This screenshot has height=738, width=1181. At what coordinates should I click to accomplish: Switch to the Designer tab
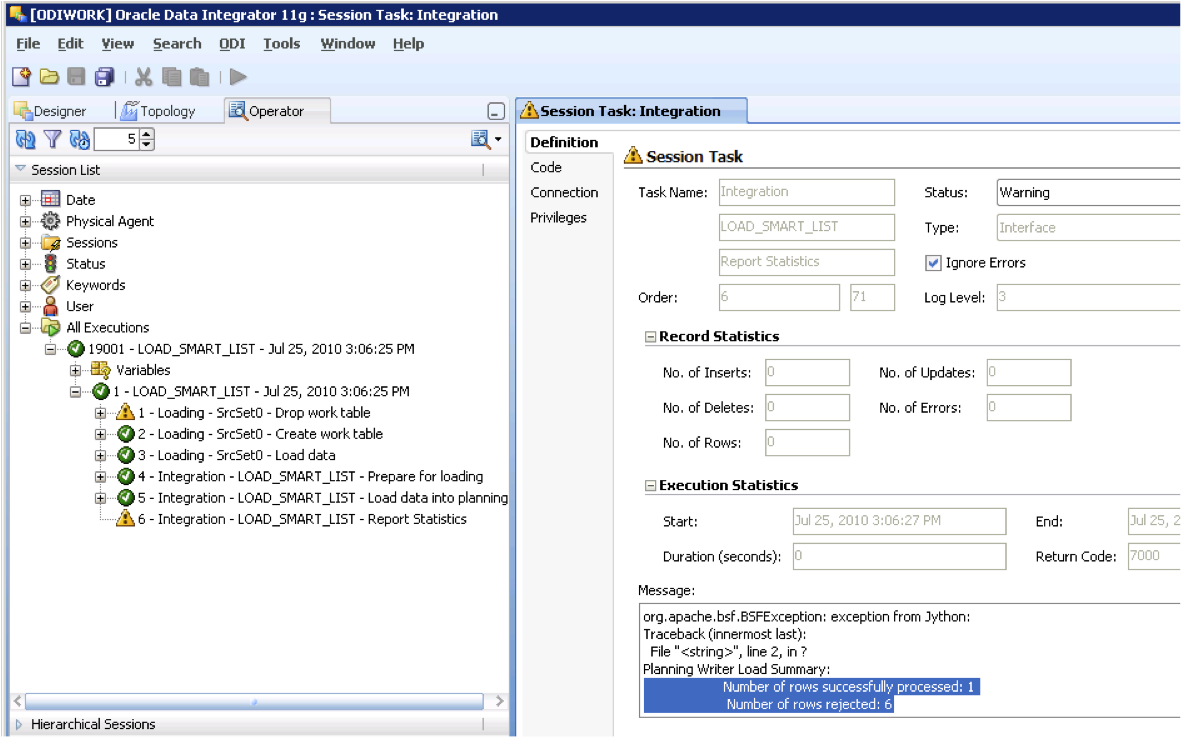50,111
